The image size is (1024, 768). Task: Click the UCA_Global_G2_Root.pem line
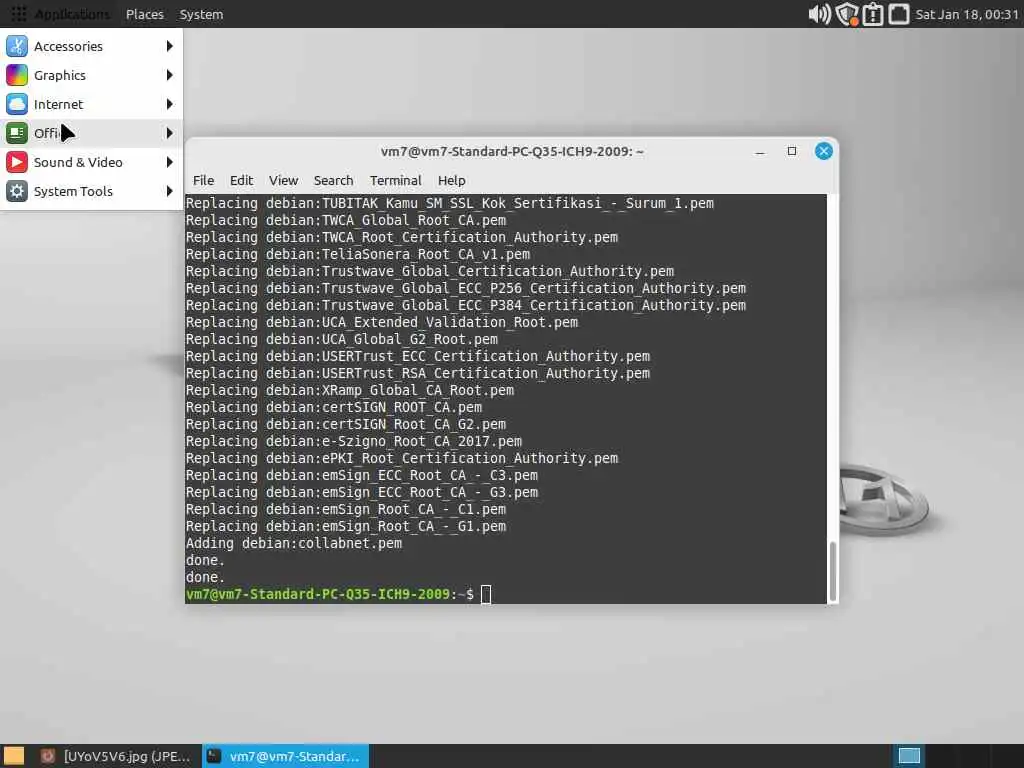pos(342,340)
